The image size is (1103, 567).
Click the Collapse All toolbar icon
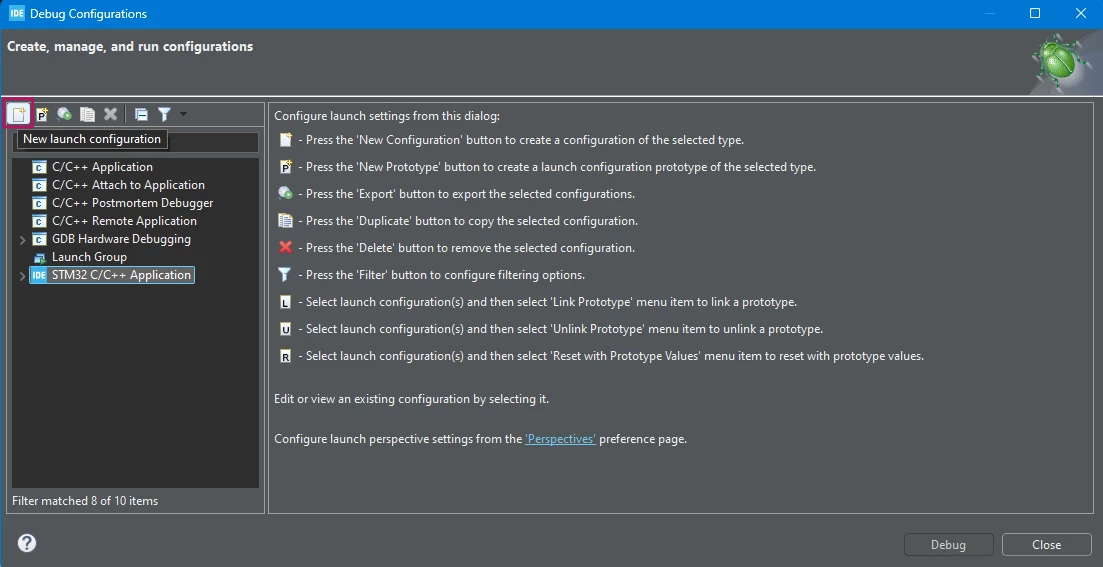pos(141,114)
